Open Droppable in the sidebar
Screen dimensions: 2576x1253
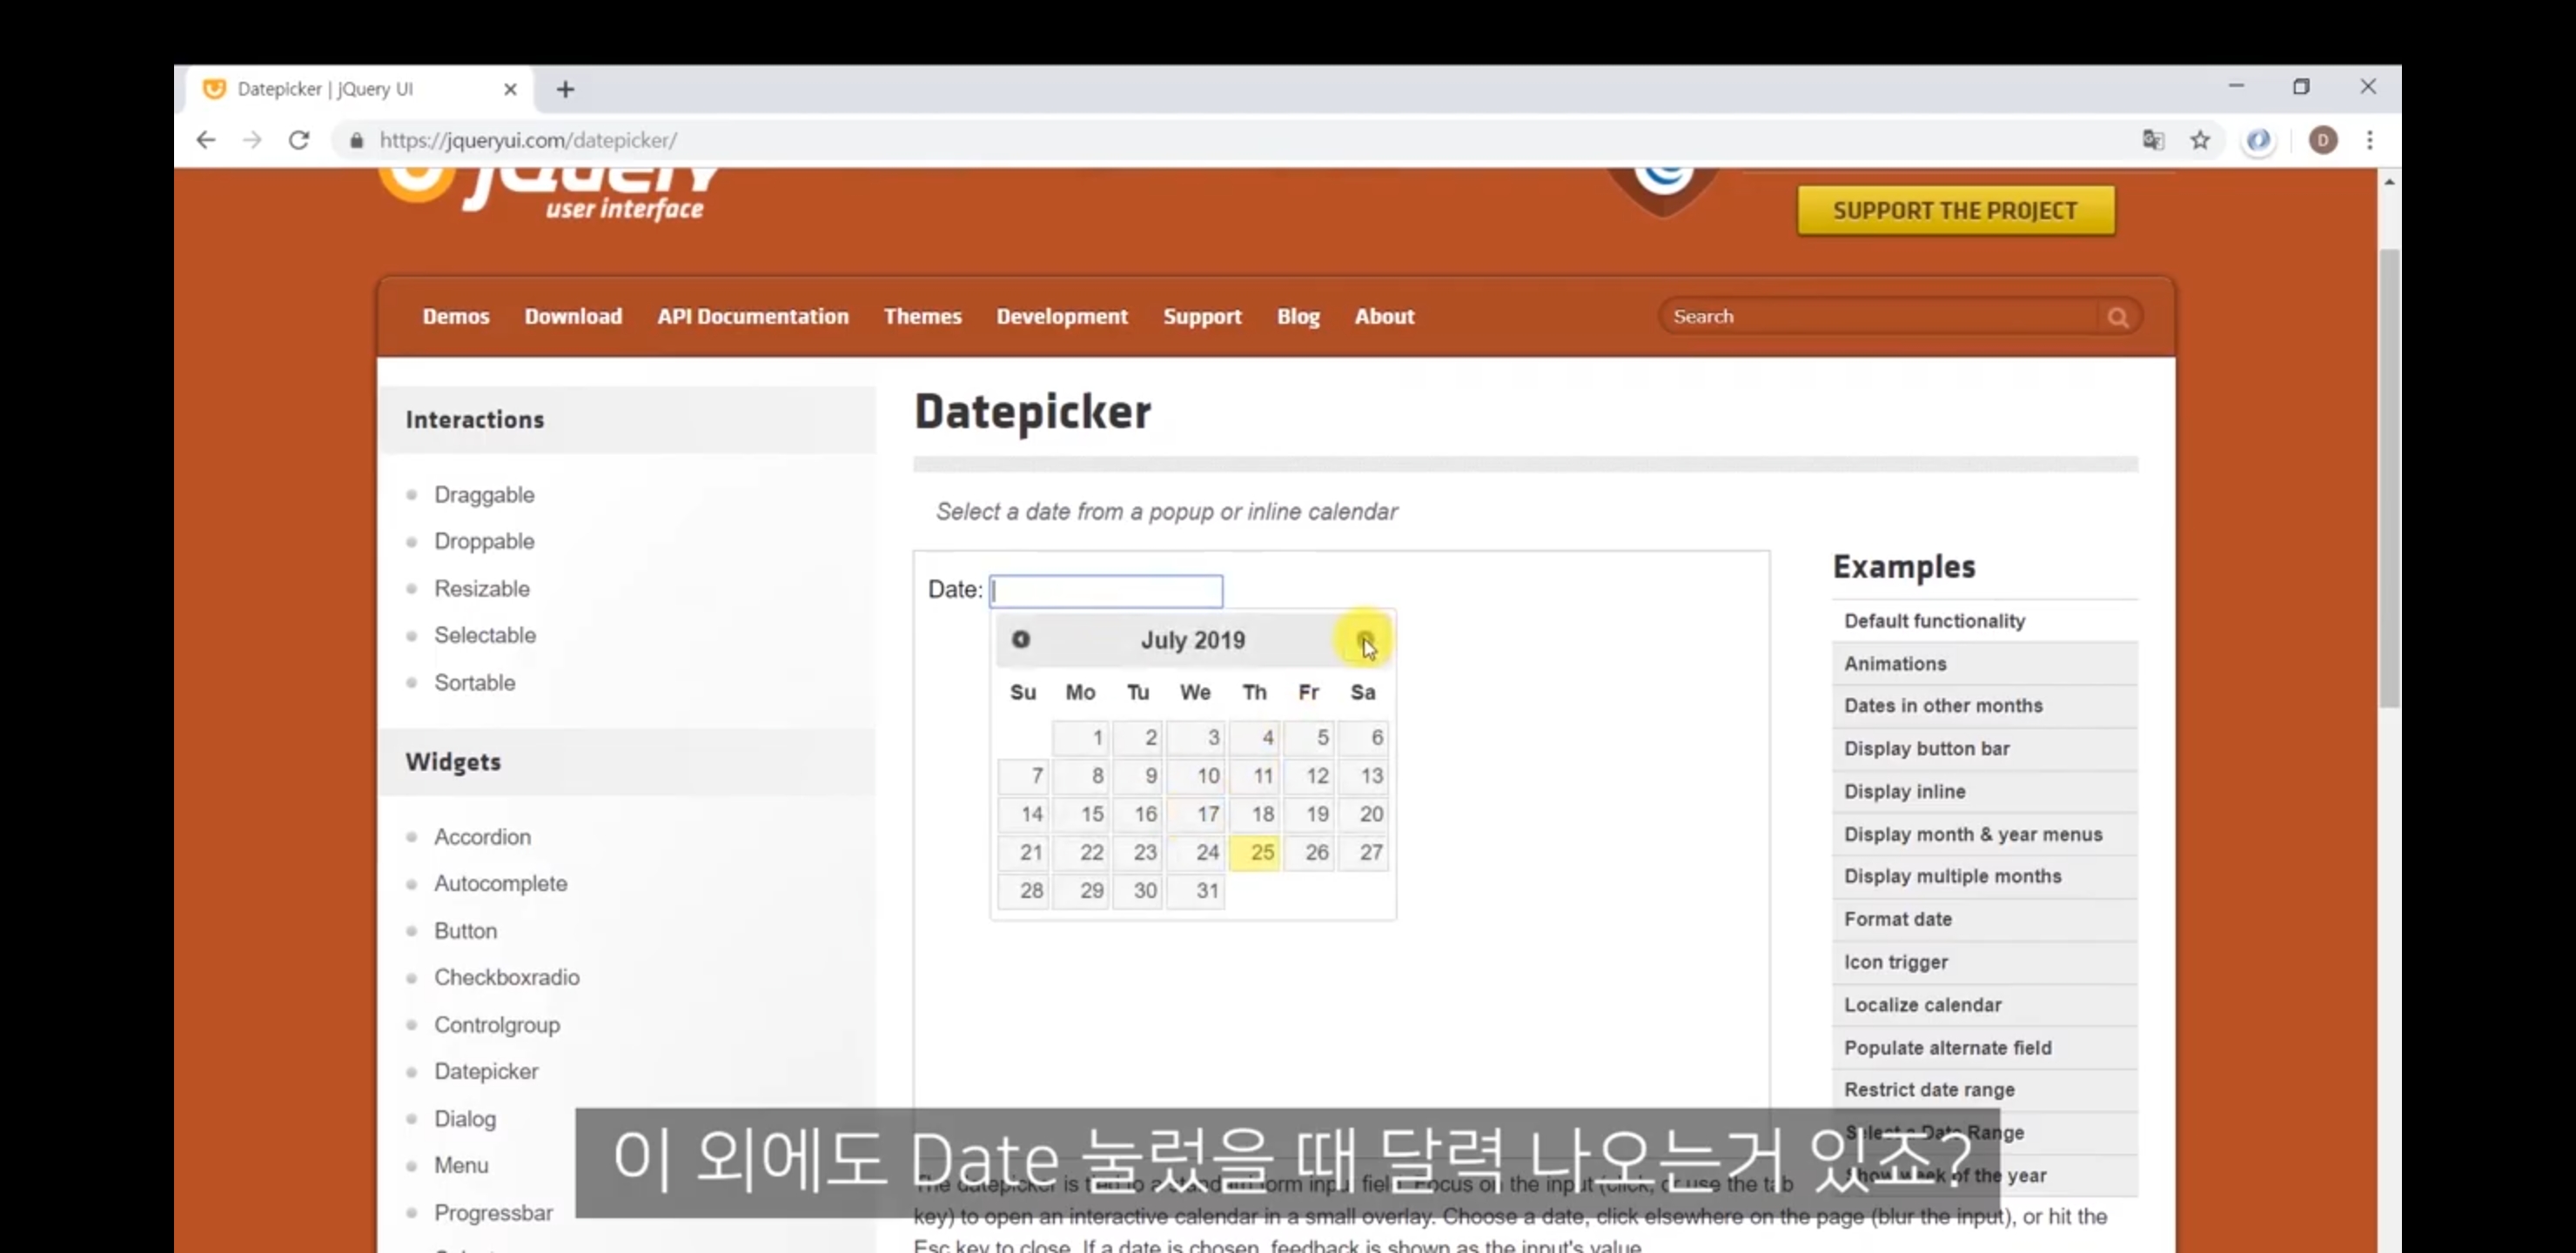point(484,541)
